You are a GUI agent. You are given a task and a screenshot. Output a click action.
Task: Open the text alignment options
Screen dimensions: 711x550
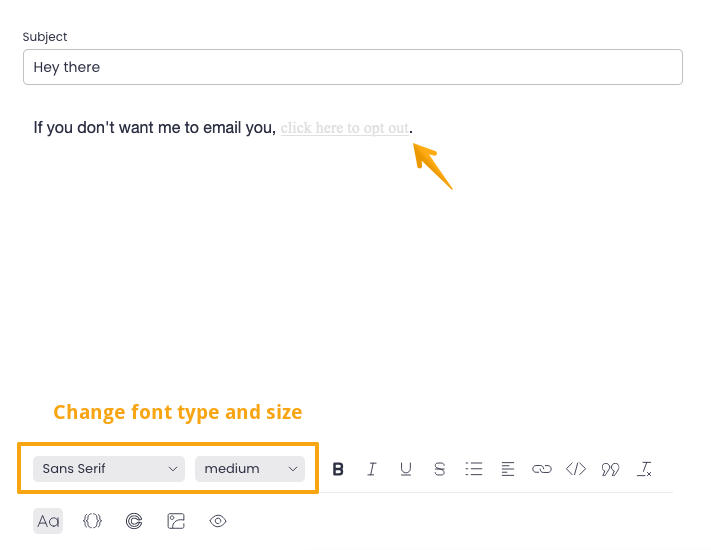pyautogui.click(x=508, y=468)
